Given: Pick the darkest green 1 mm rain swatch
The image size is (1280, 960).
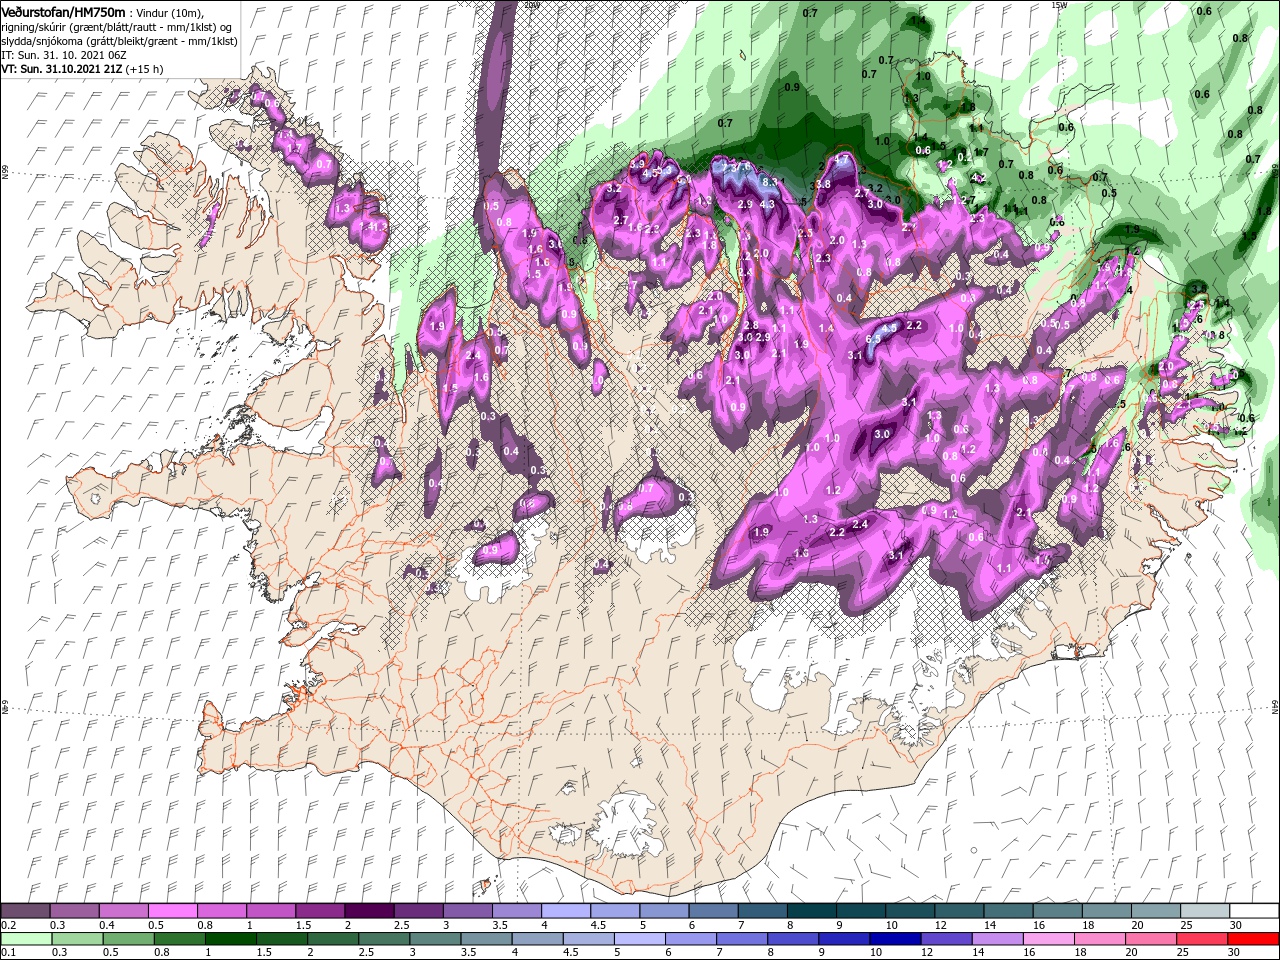Looking at the screenshot, I should click(x=231, y=939).
